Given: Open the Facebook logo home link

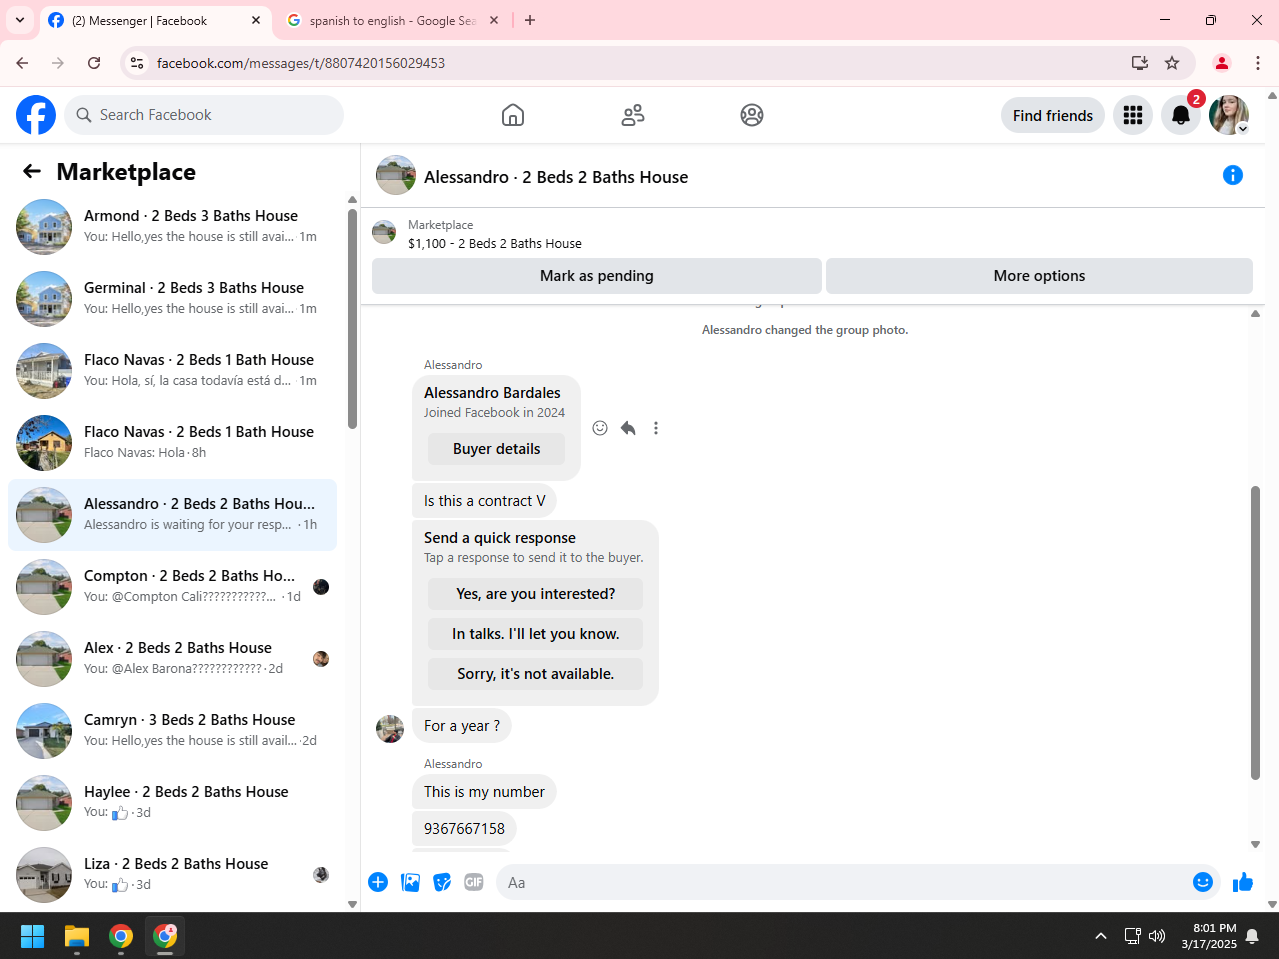Looking at the screenshot, I should pos(36,115).
